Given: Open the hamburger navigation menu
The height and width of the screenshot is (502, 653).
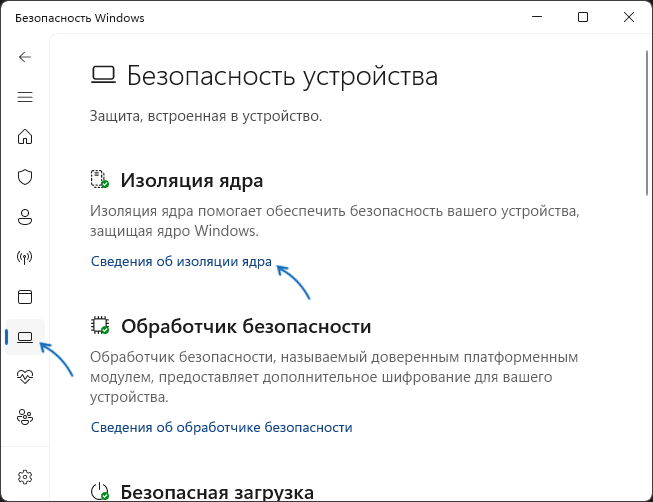Looking at the screenshot, I should coord(25,97).
